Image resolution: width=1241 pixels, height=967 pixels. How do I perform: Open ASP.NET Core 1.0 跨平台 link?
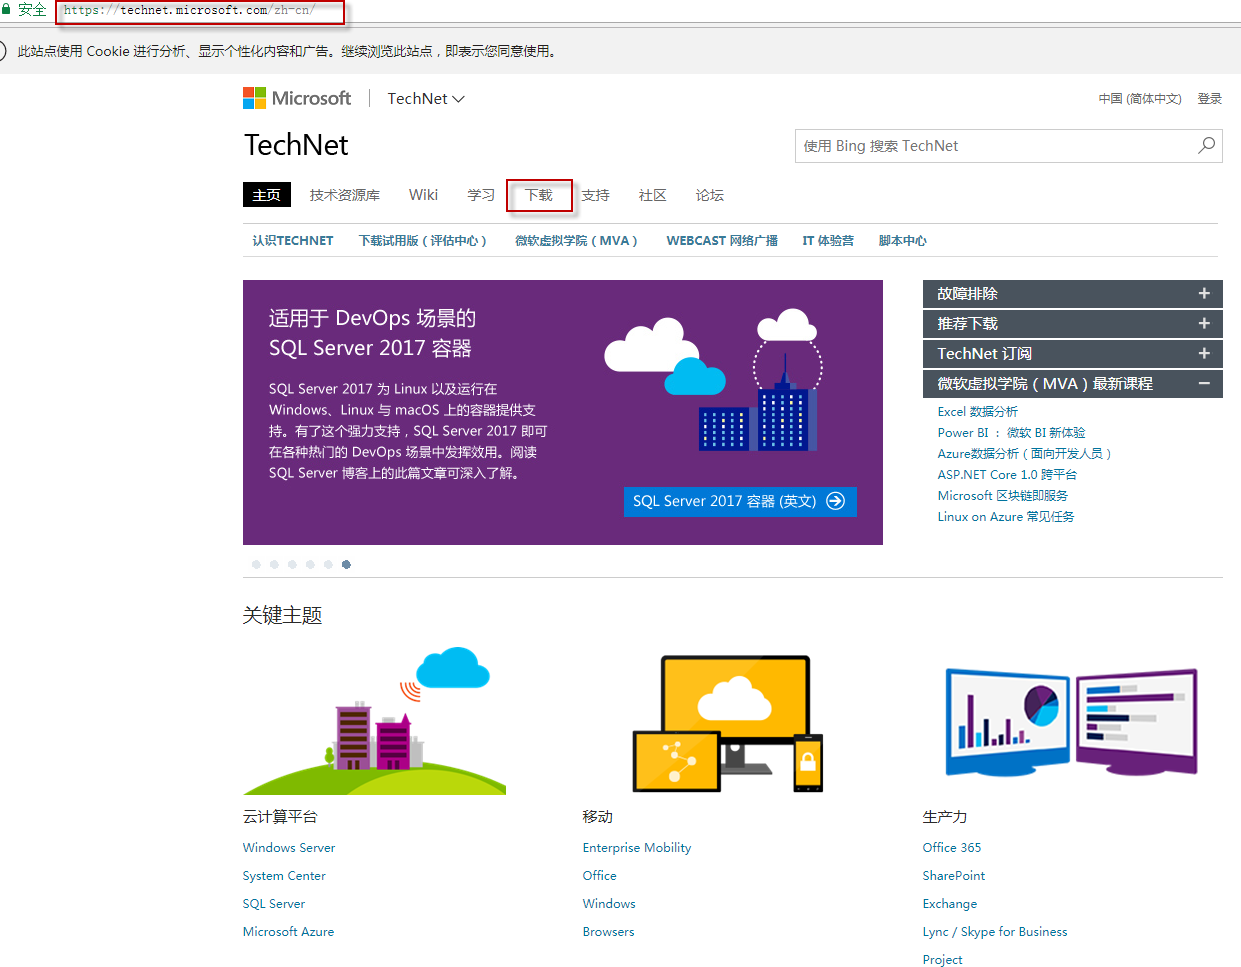pos(1007,475)
